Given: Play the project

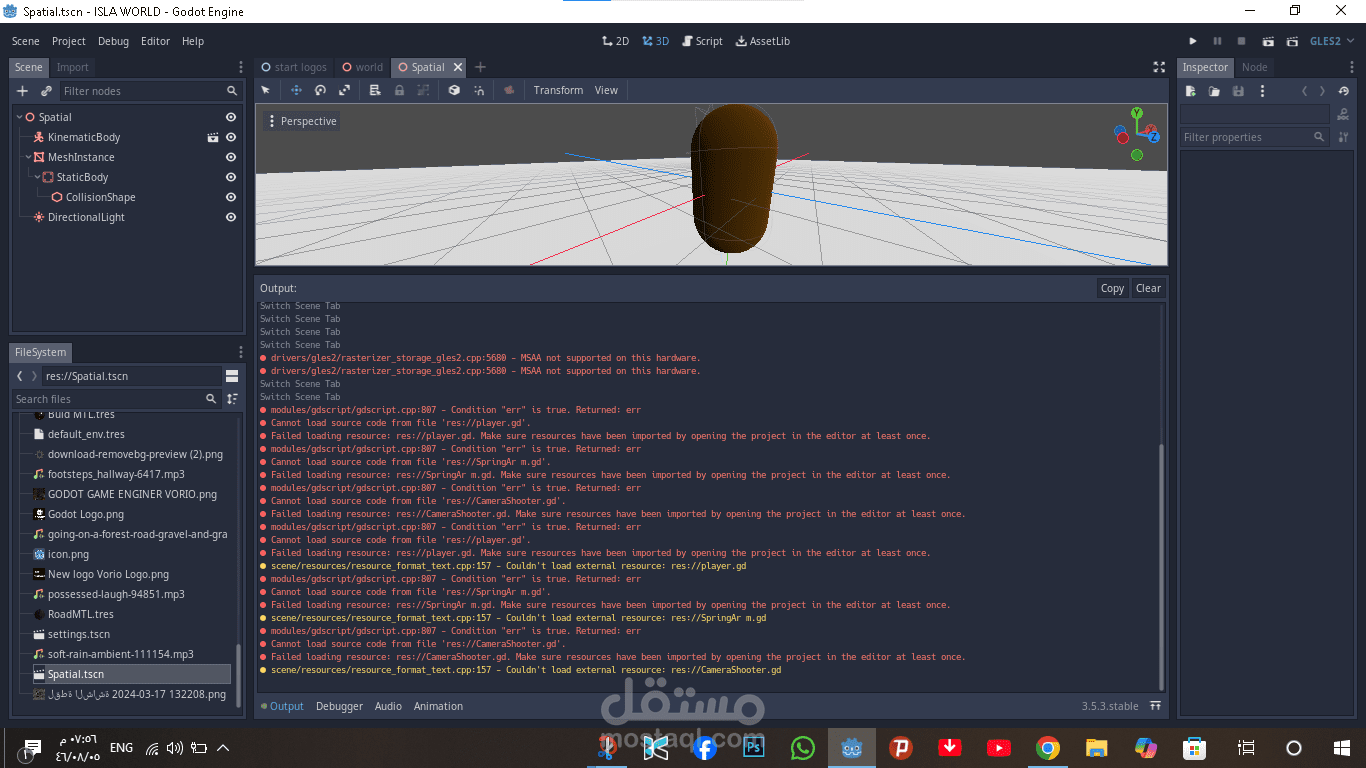Looking at the screenshot, I should pyautogui.click(x=1193, y=41).
